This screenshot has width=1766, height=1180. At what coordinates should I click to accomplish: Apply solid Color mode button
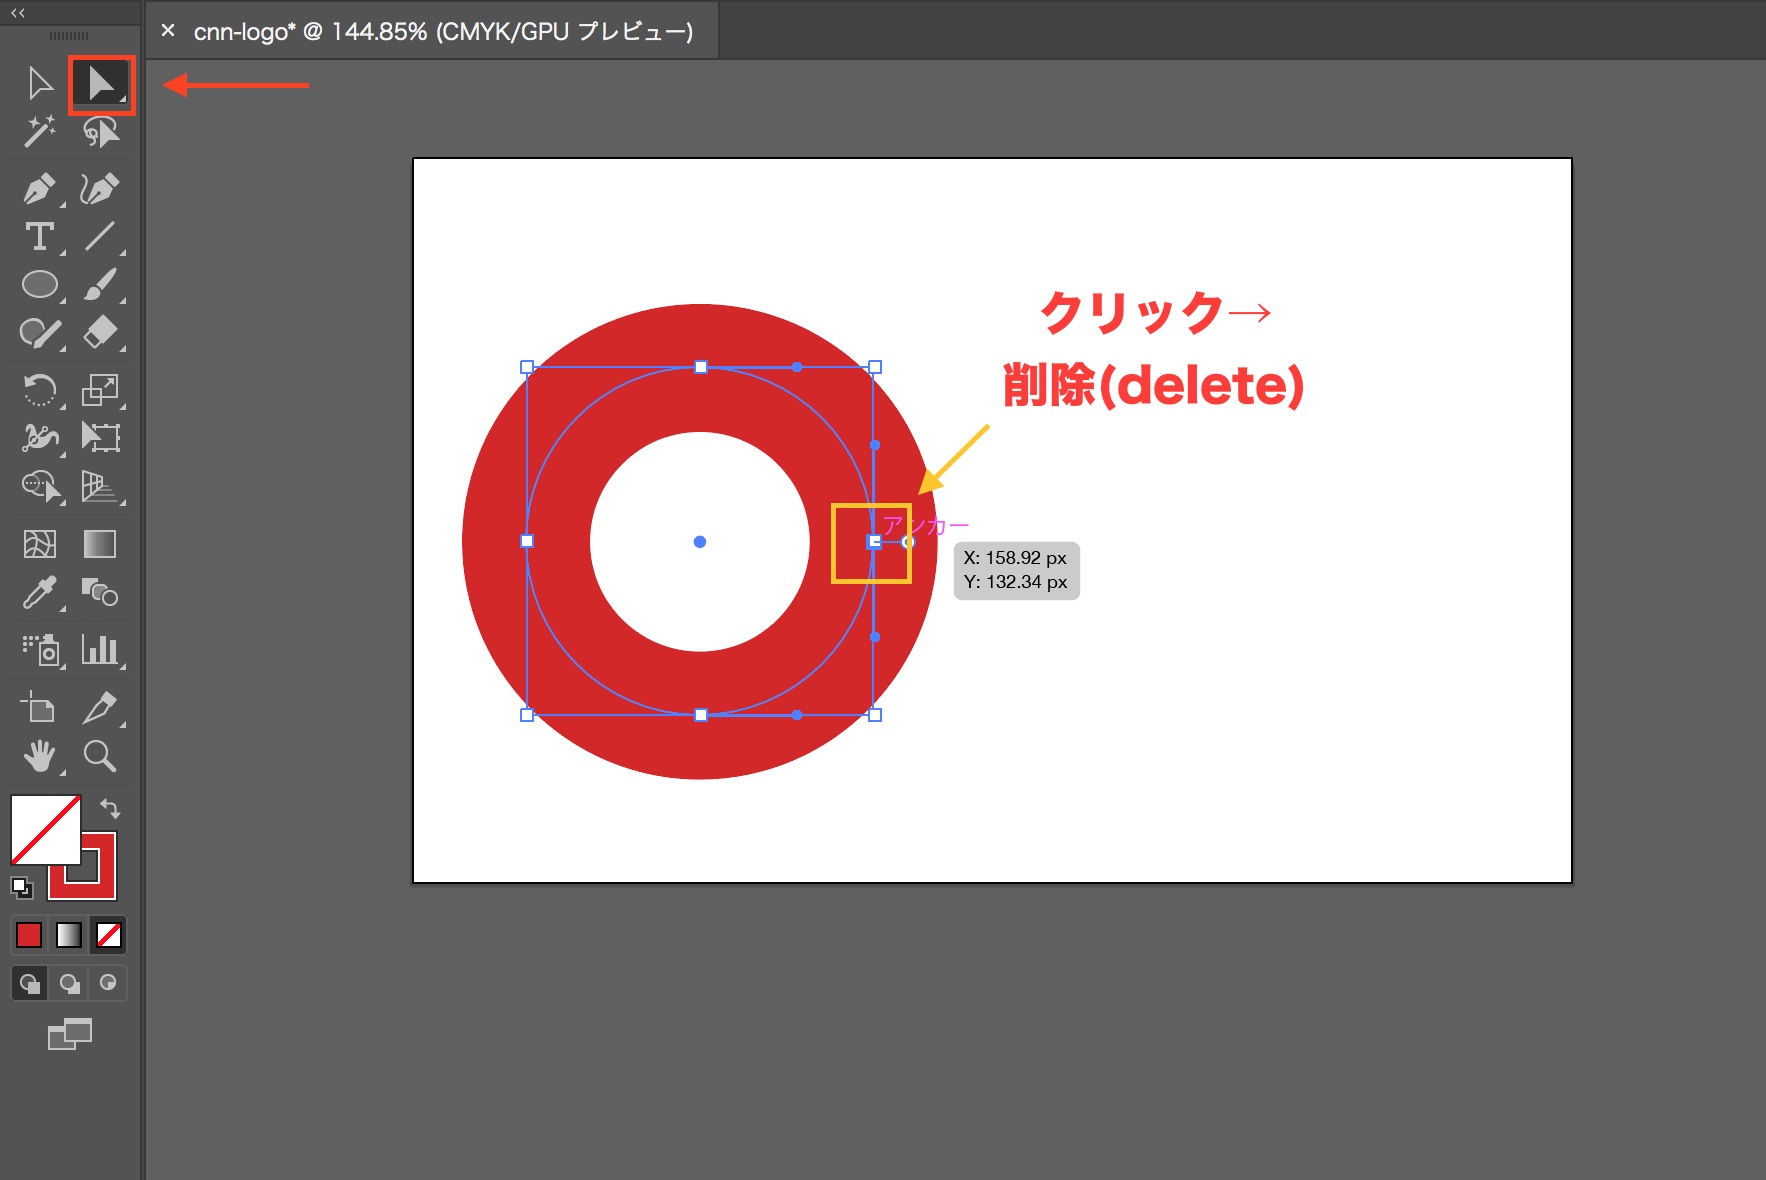(x=29, y=935)
